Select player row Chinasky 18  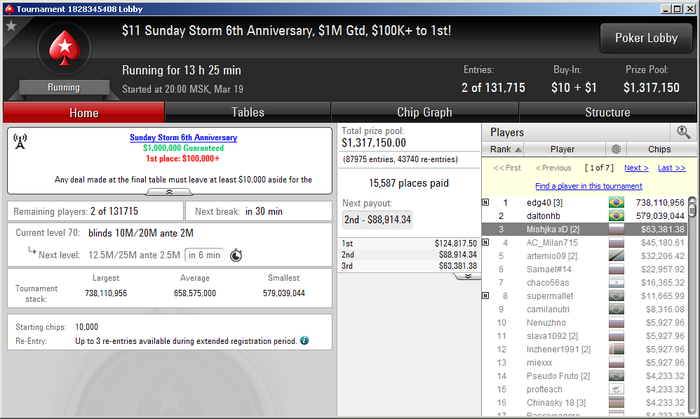point(584,402)
